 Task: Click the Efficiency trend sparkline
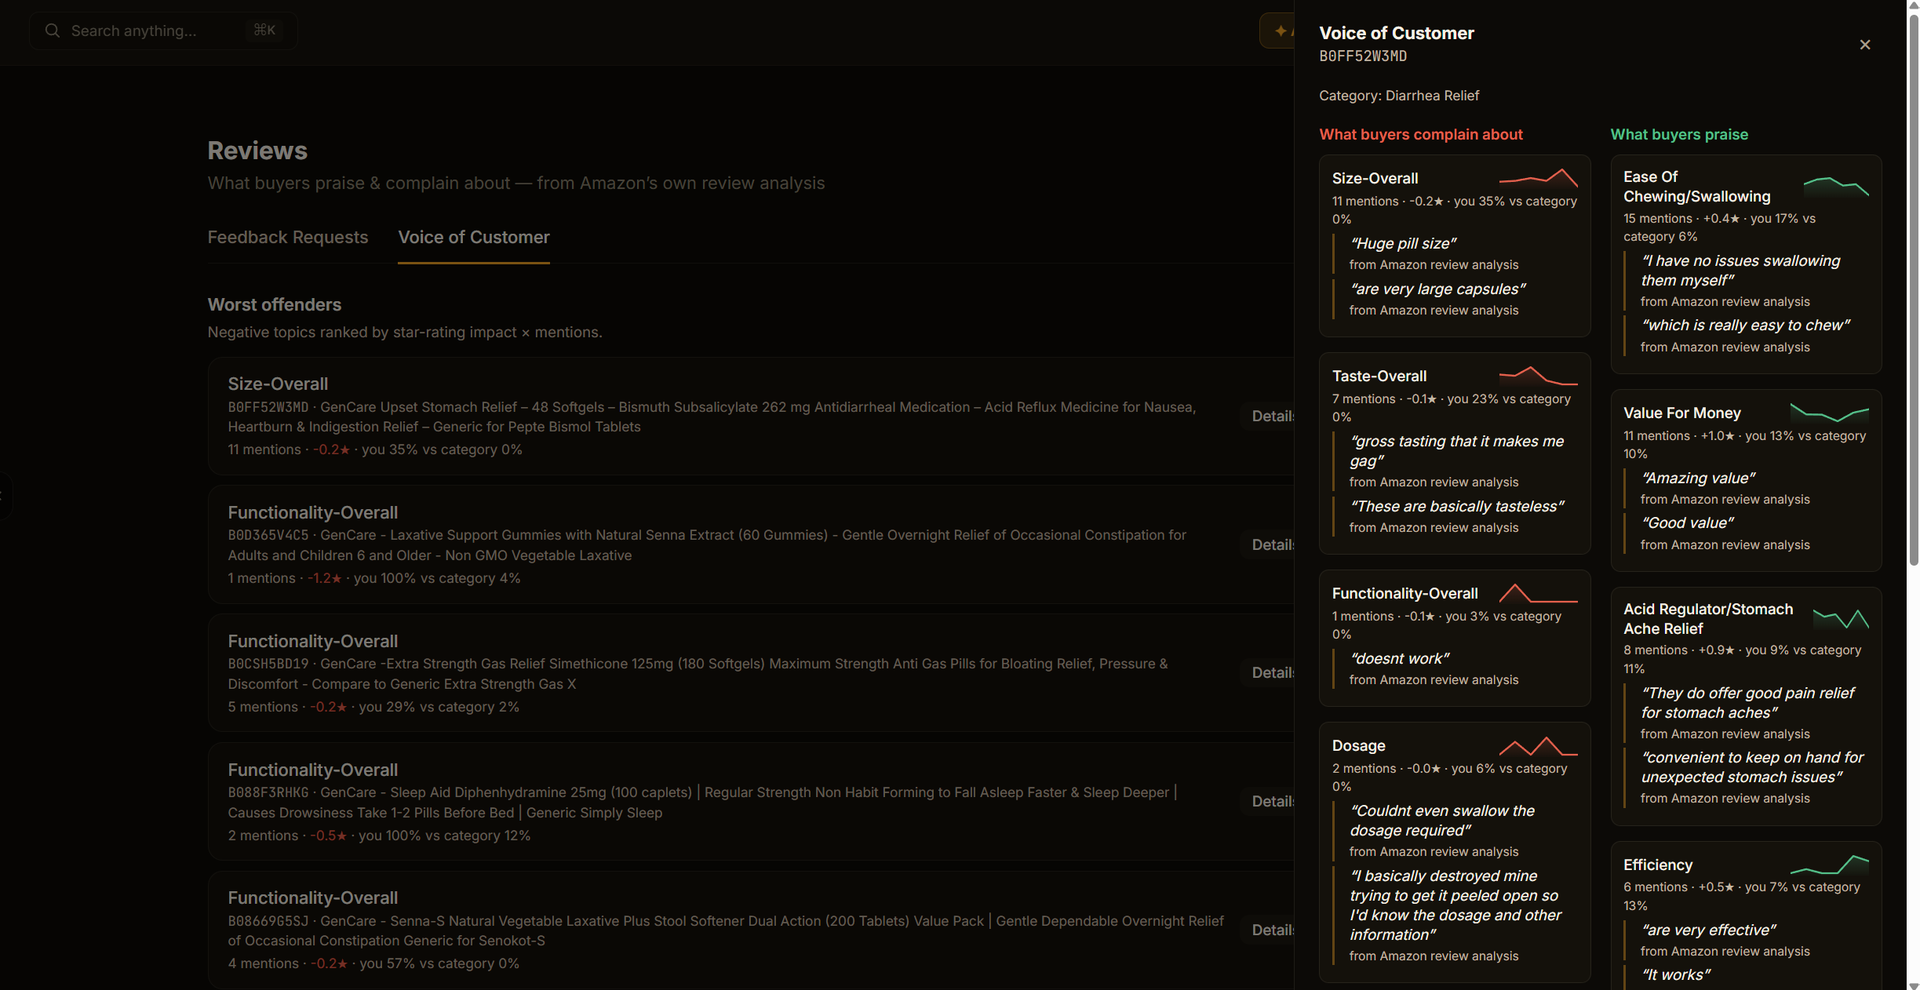pyautogui.click(x=1829, y=865)
